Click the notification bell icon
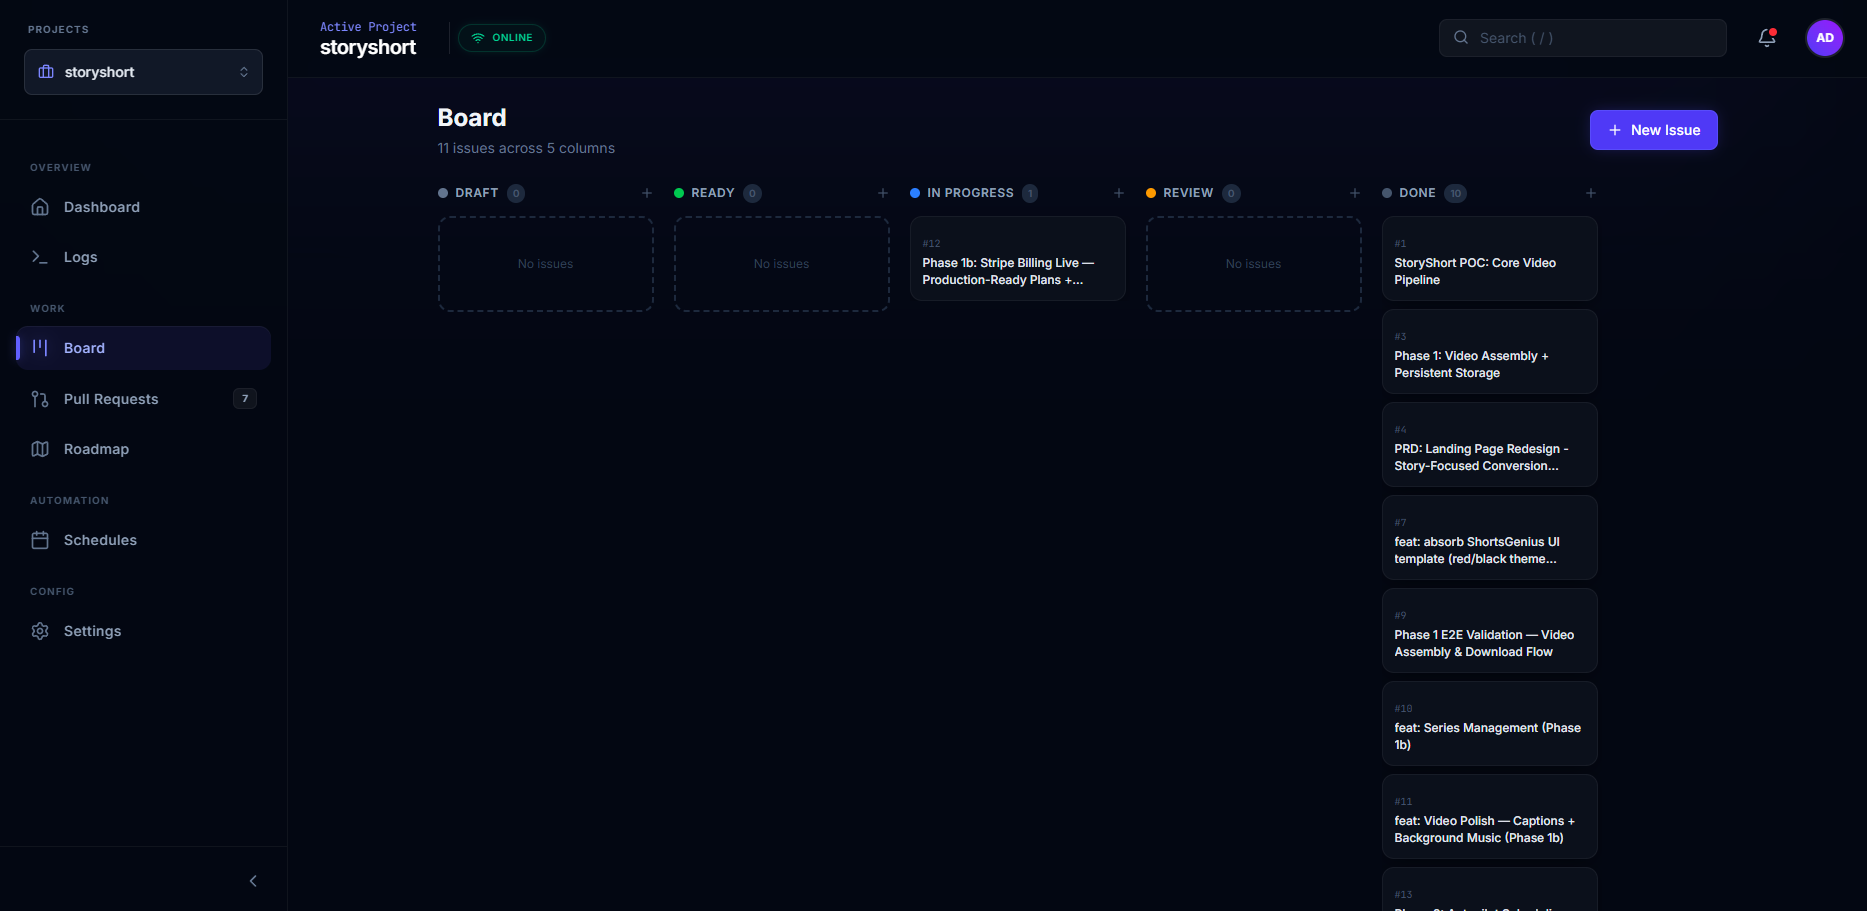 [x=1766, y=38]
